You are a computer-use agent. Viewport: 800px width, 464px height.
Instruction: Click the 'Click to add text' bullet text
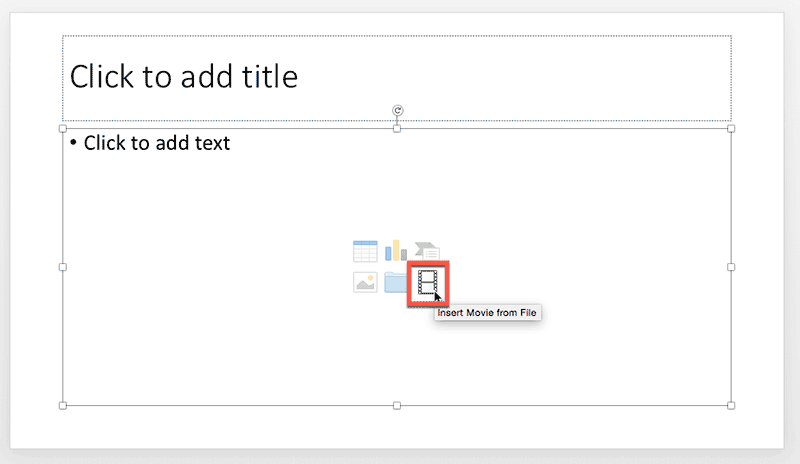tap(157, 143)
